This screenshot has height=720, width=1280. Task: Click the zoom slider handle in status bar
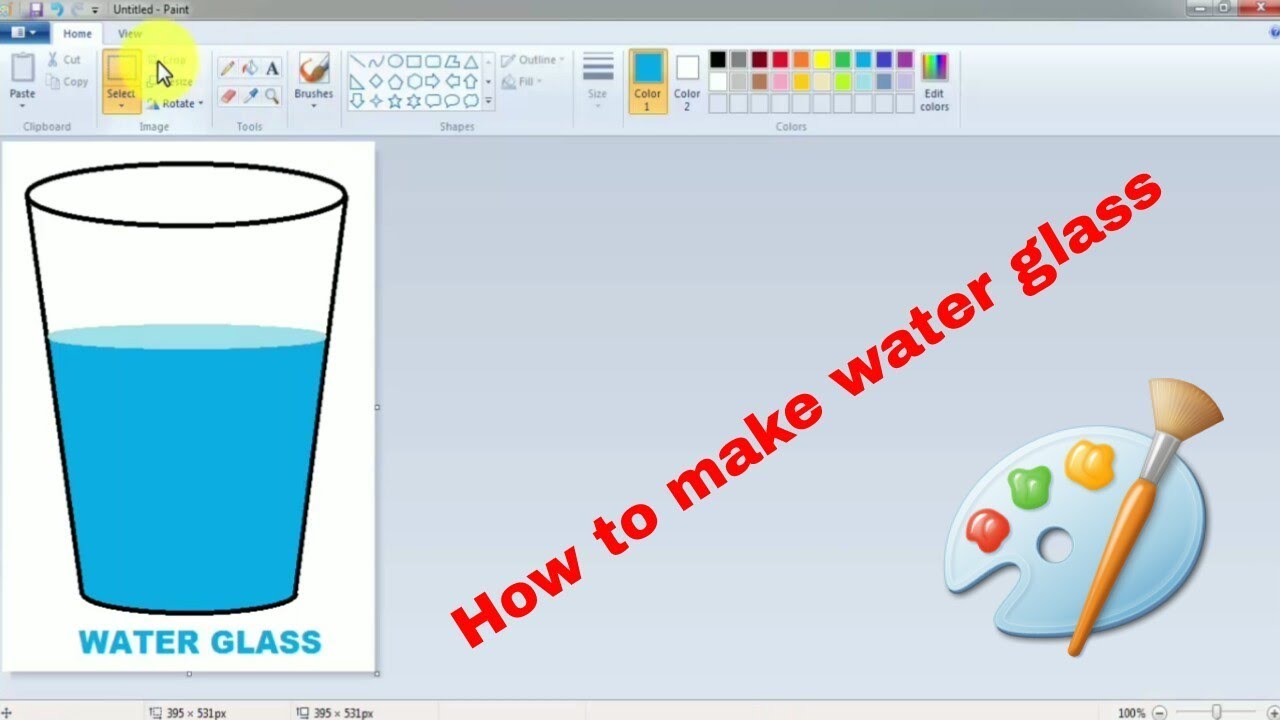point(1217,712)
